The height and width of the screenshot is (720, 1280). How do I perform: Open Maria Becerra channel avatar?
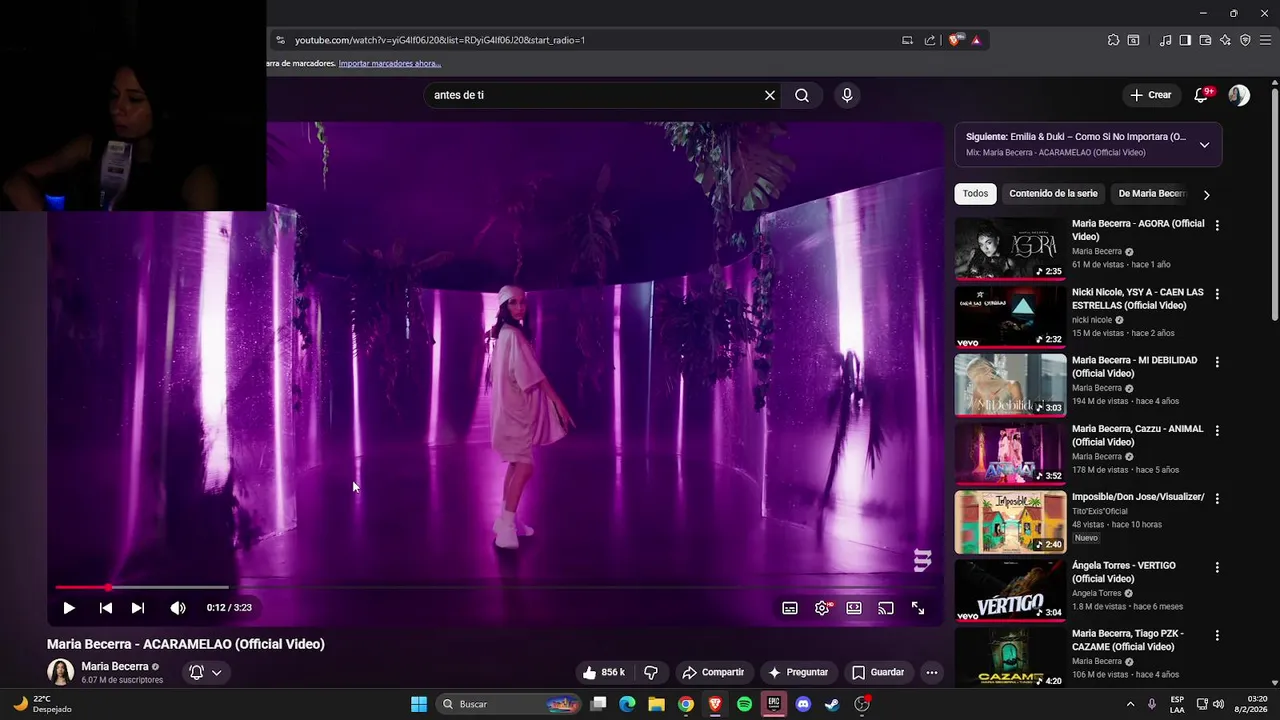pyautogui.click(x=61, y=672)
